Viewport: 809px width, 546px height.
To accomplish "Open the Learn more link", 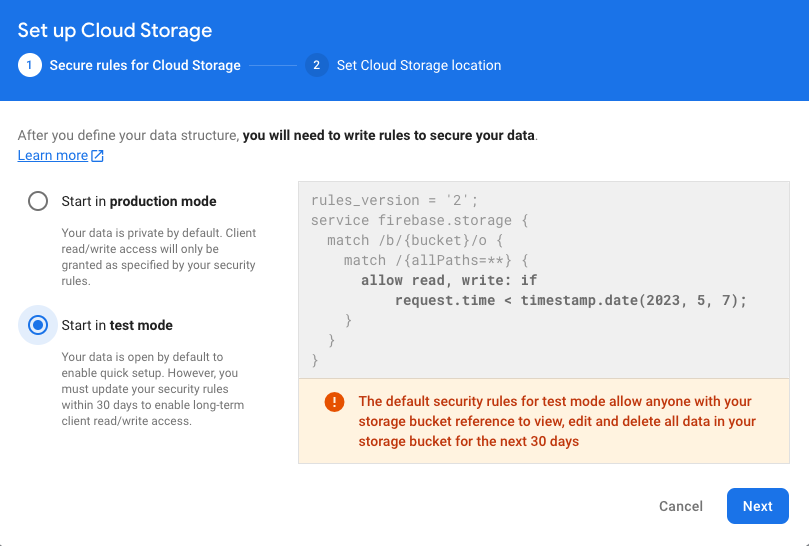I will coord(53,155).
